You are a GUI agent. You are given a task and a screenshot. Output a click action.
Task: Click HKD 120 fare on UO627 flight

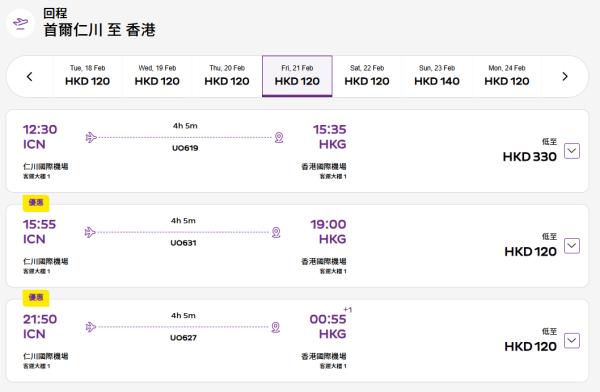coord(530,346)
